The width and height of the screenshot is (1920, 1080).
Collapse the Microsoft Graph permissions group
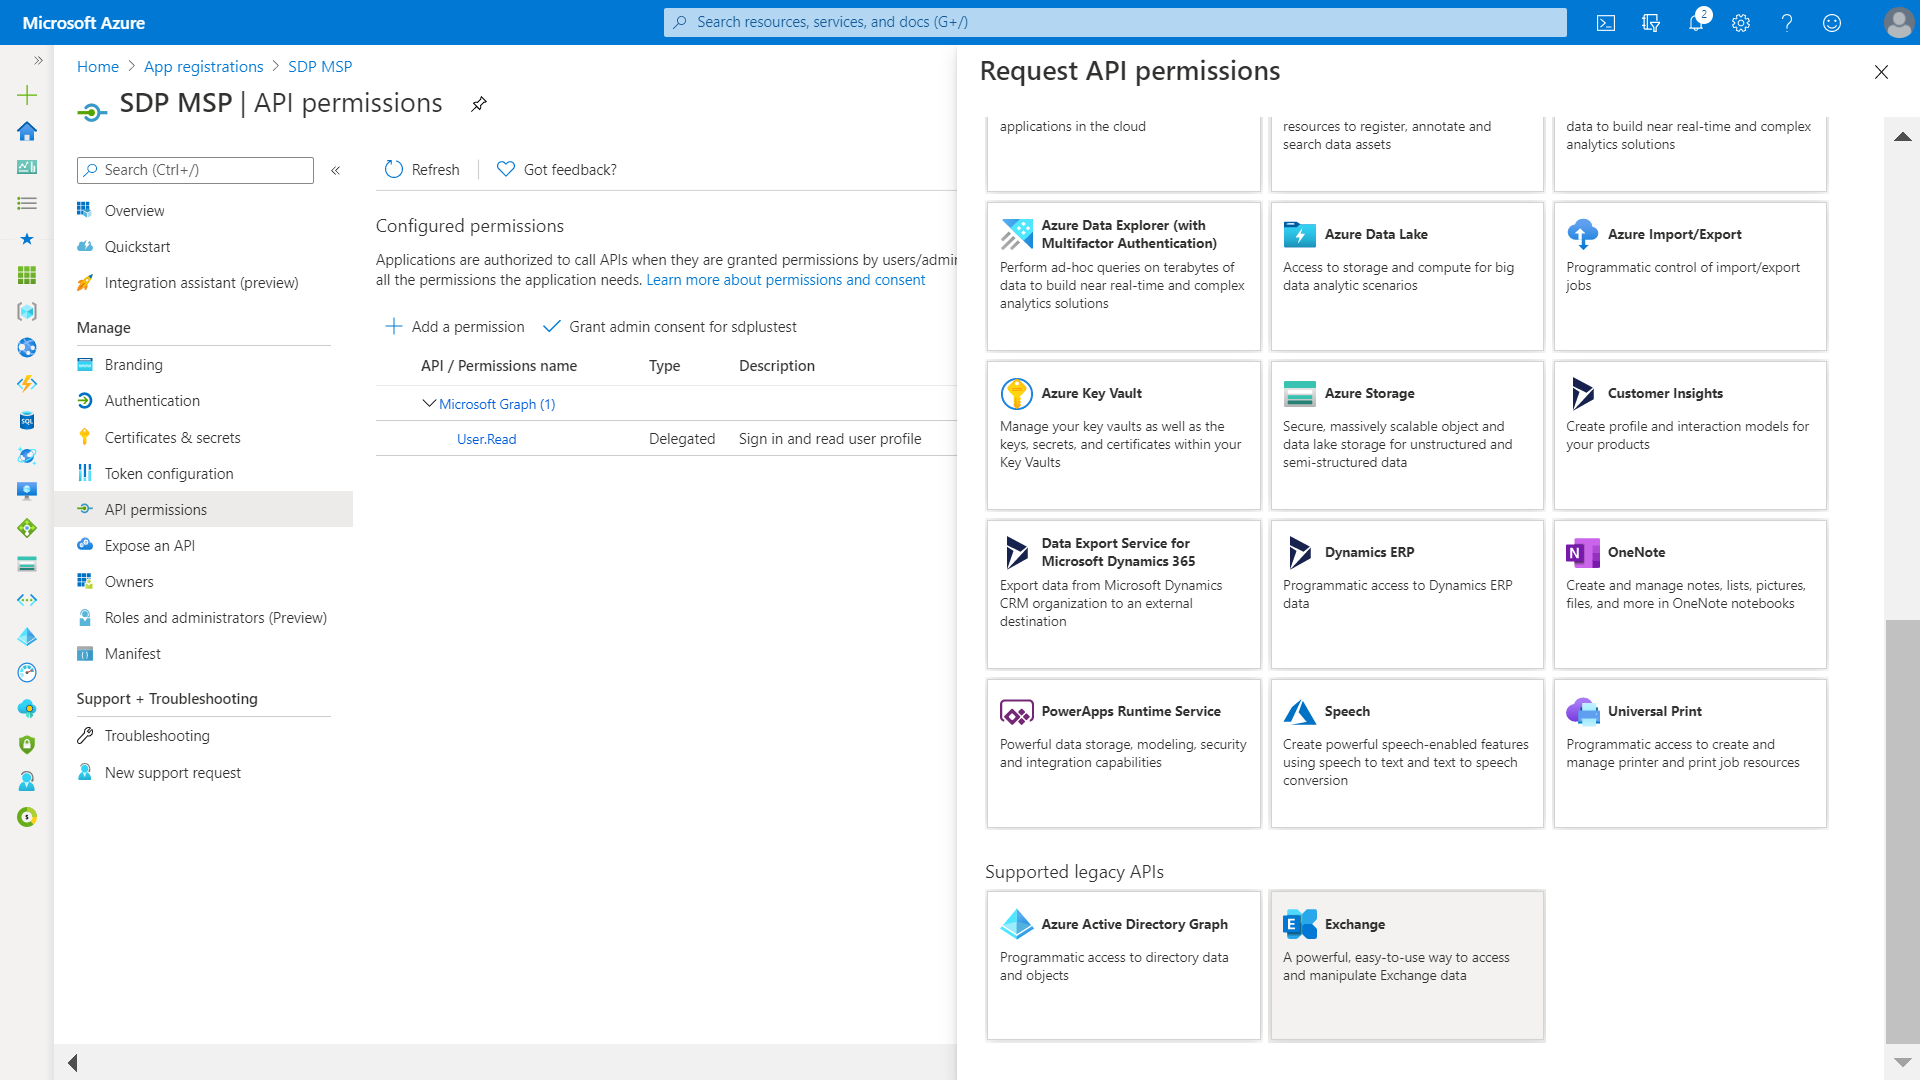click(x=429, y=403)
